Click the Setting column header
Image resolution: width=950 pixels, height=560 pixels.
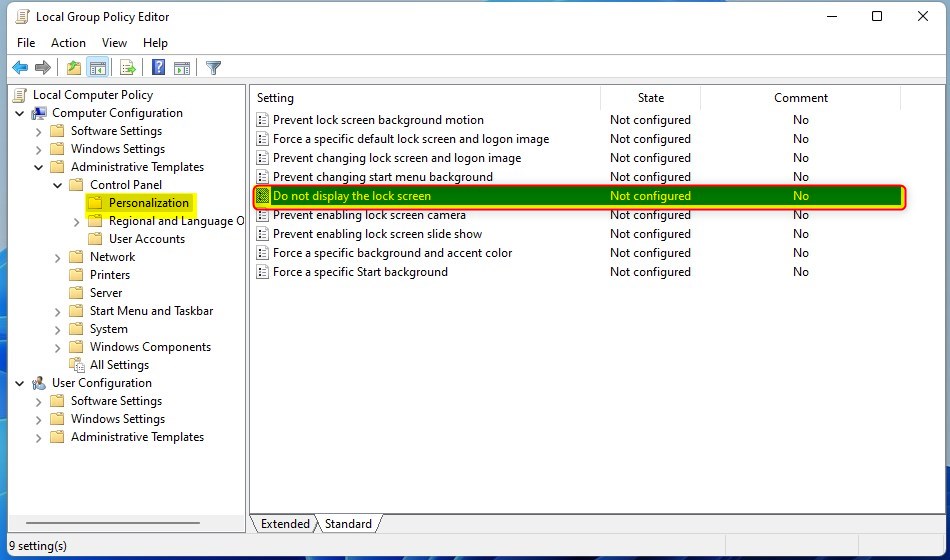[425, 98]
